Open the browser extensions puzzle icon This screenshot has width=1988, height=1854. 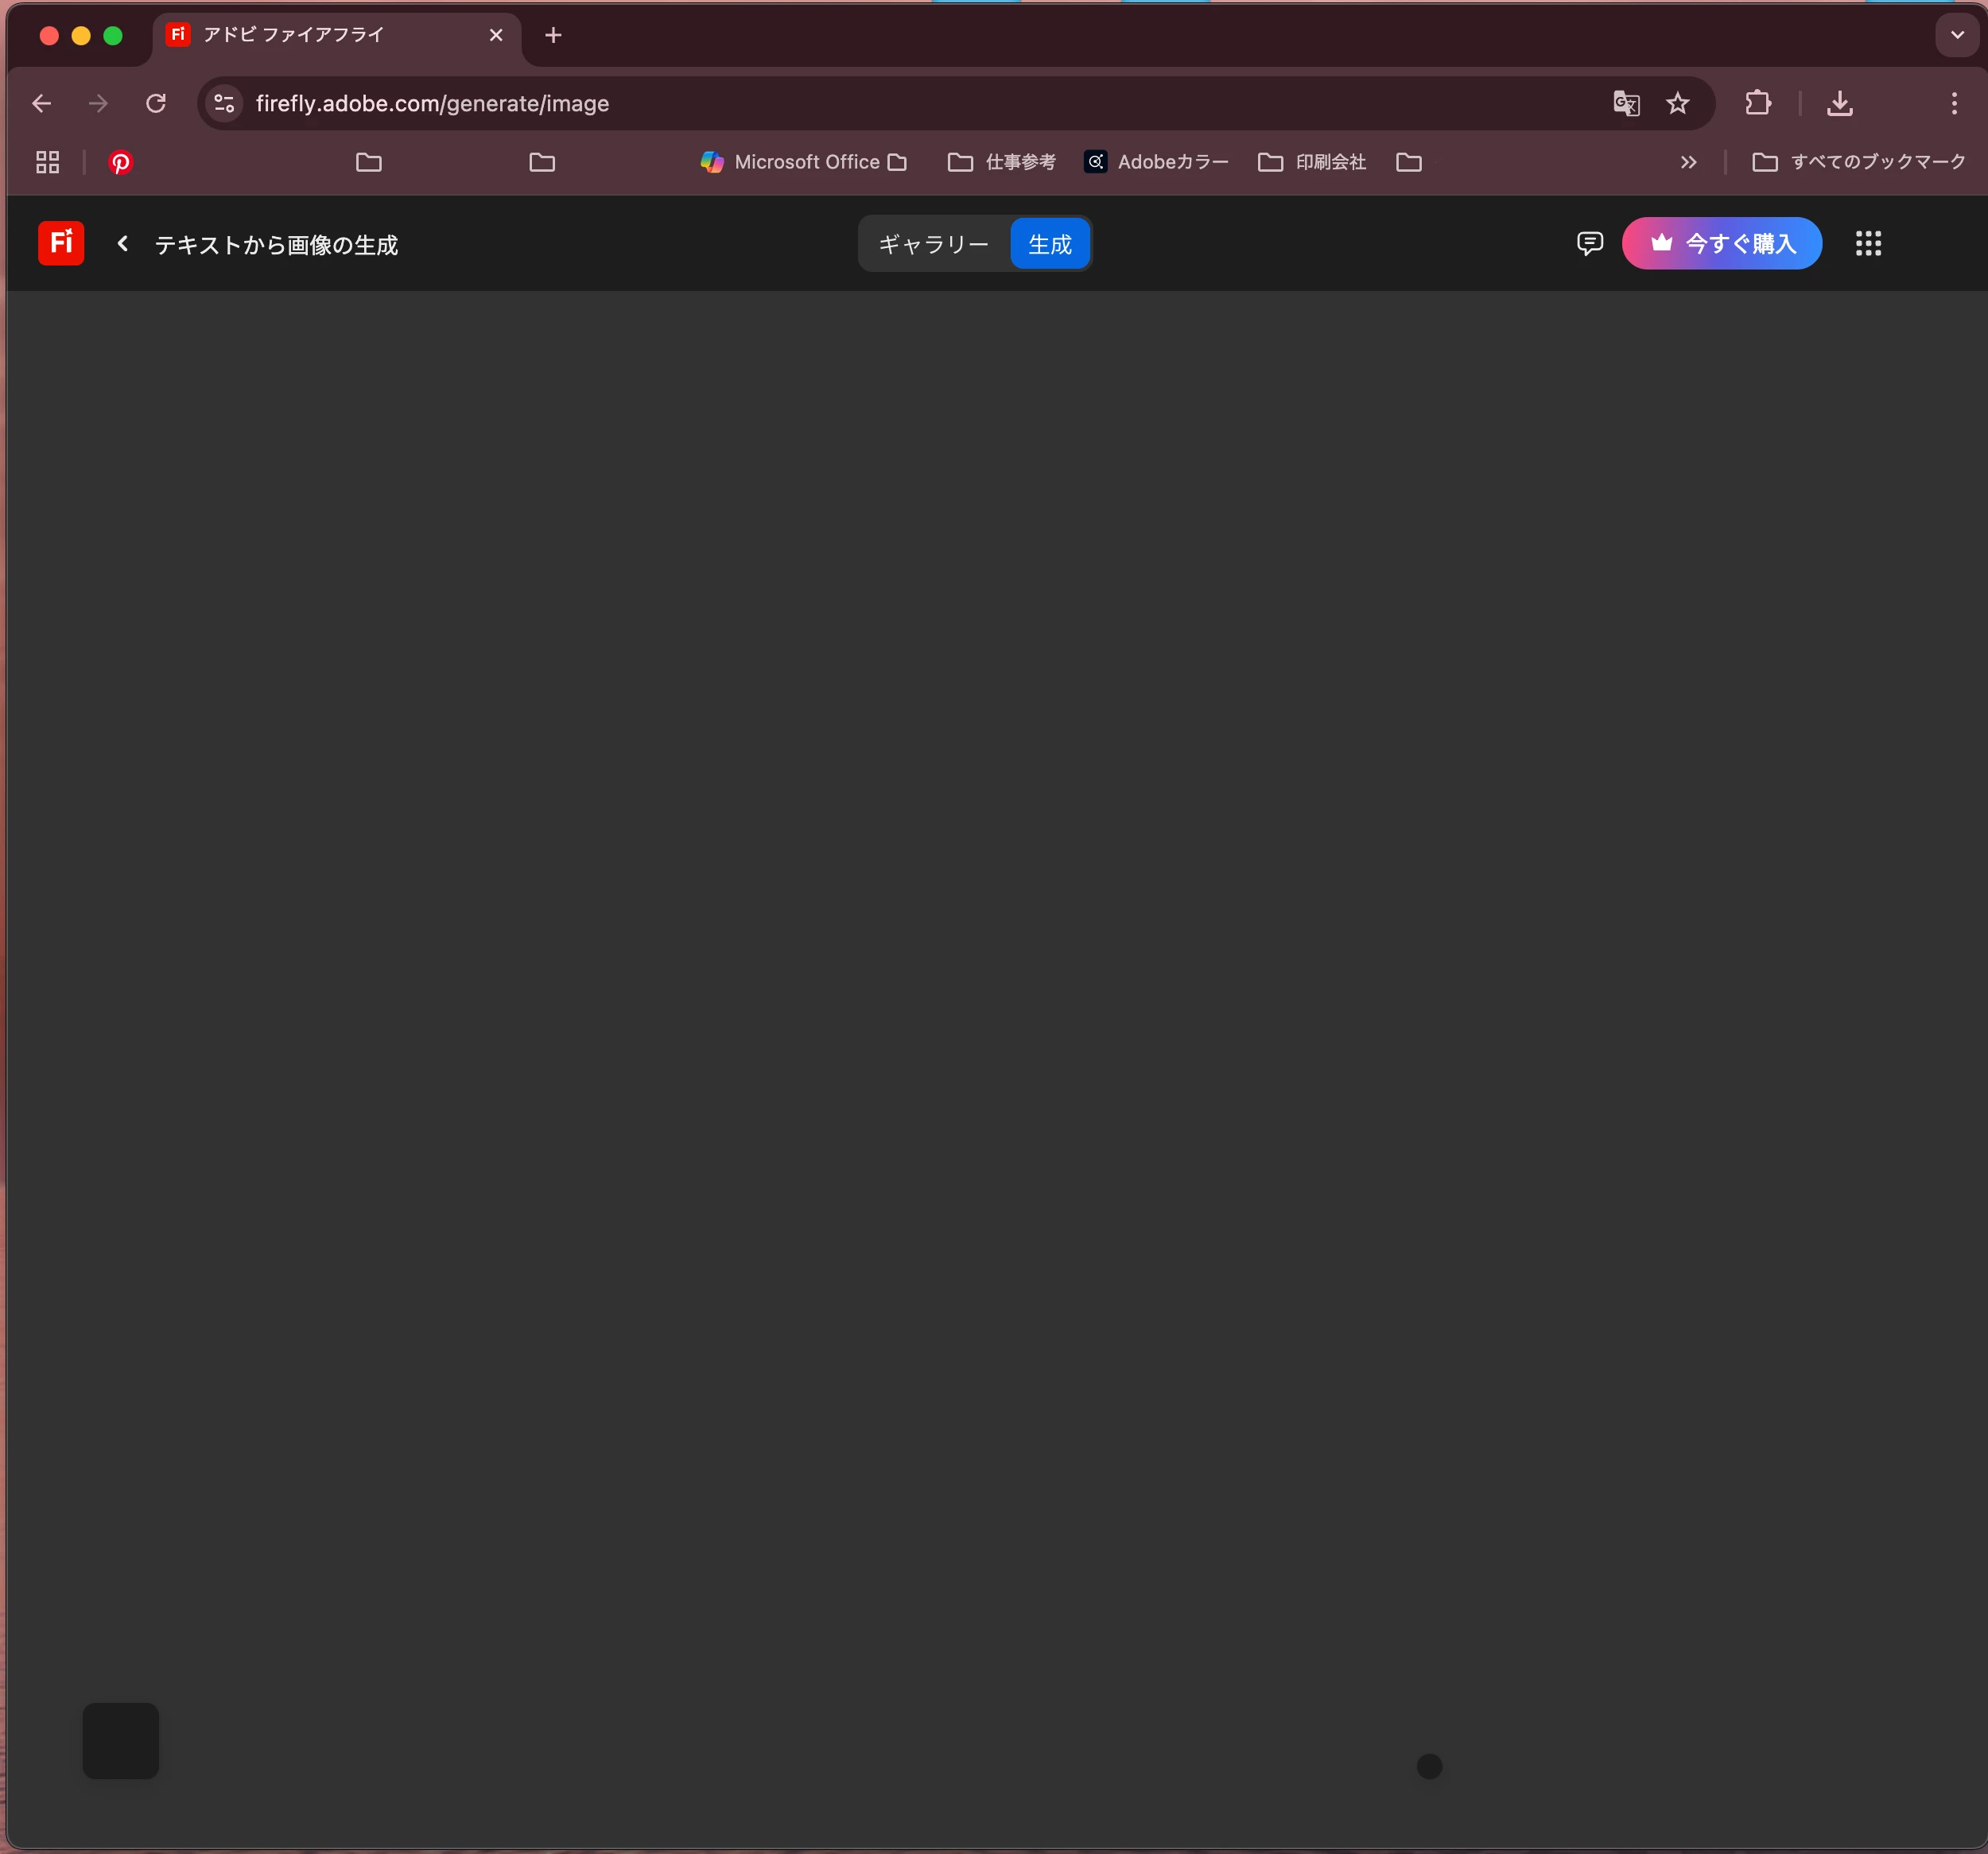click(1757, 103)
